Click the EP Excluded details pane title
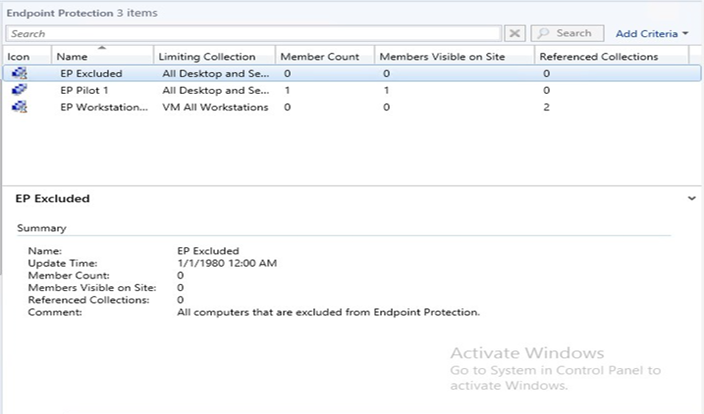The width and height of the screenshot is (704, 414). [x=52, y=199]
